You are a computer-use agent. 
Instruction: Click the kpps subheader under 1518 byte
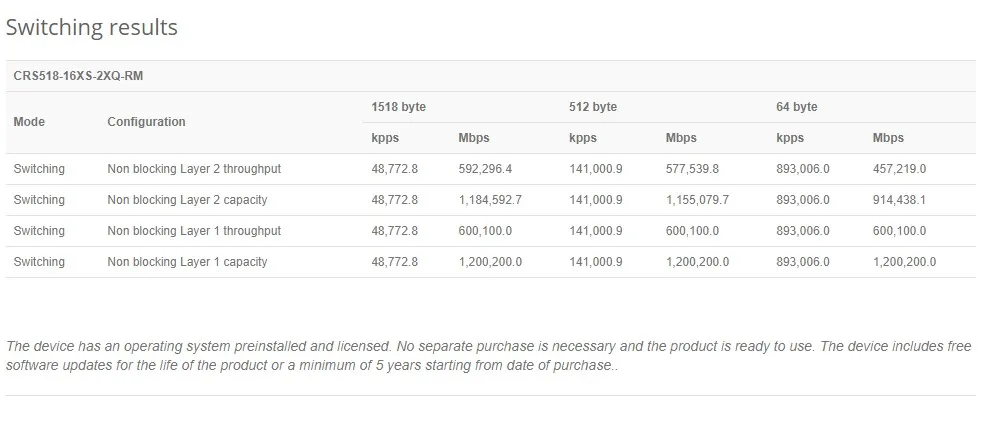pos(385,138)
